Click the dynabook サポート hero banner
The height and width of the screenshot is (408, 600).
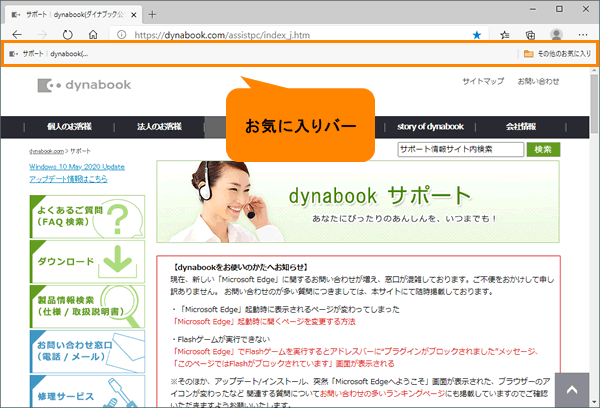coord(358,202)
